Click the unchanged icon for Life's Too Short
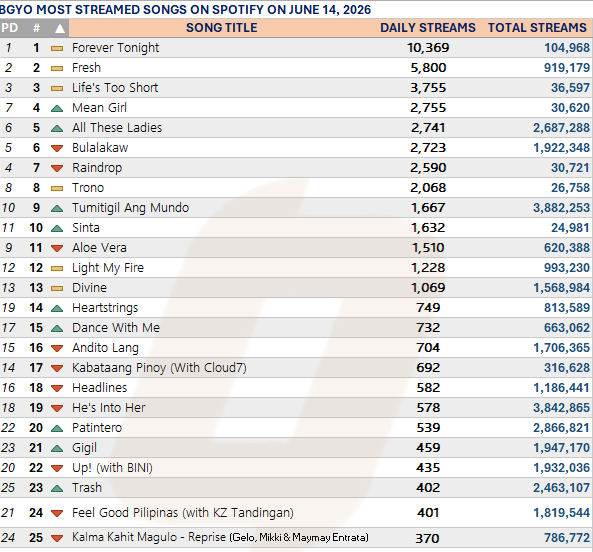Screen dimensions: 593x552 (57, 88)
